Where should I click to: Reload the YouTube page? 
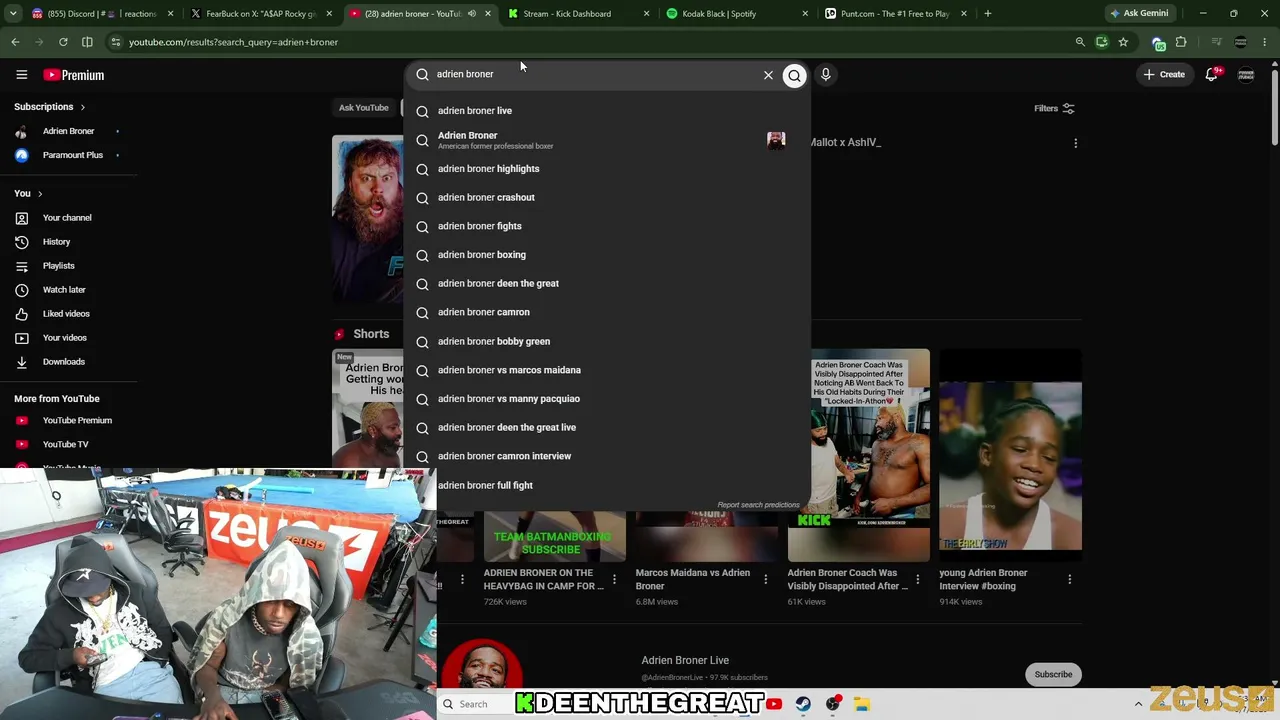(63, 42)
